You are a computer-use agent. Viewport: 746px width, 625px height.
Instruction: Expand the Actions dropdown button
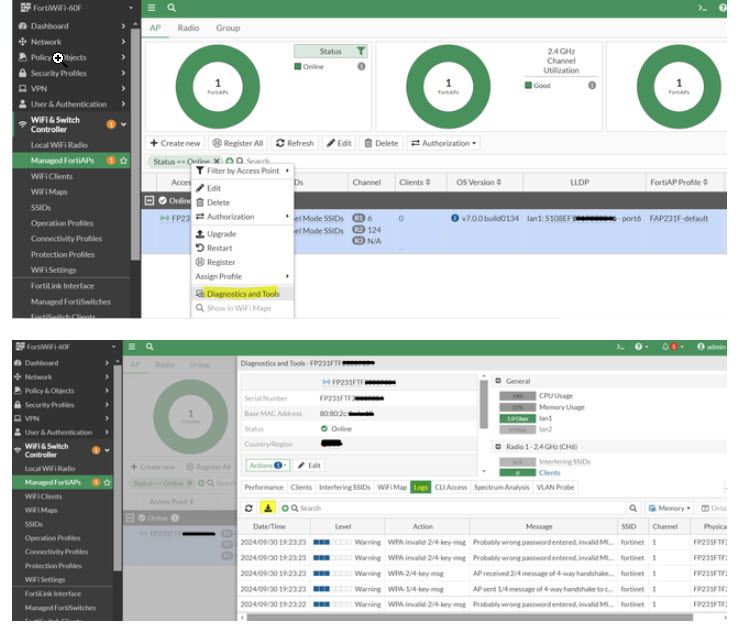tap(267, 465)
